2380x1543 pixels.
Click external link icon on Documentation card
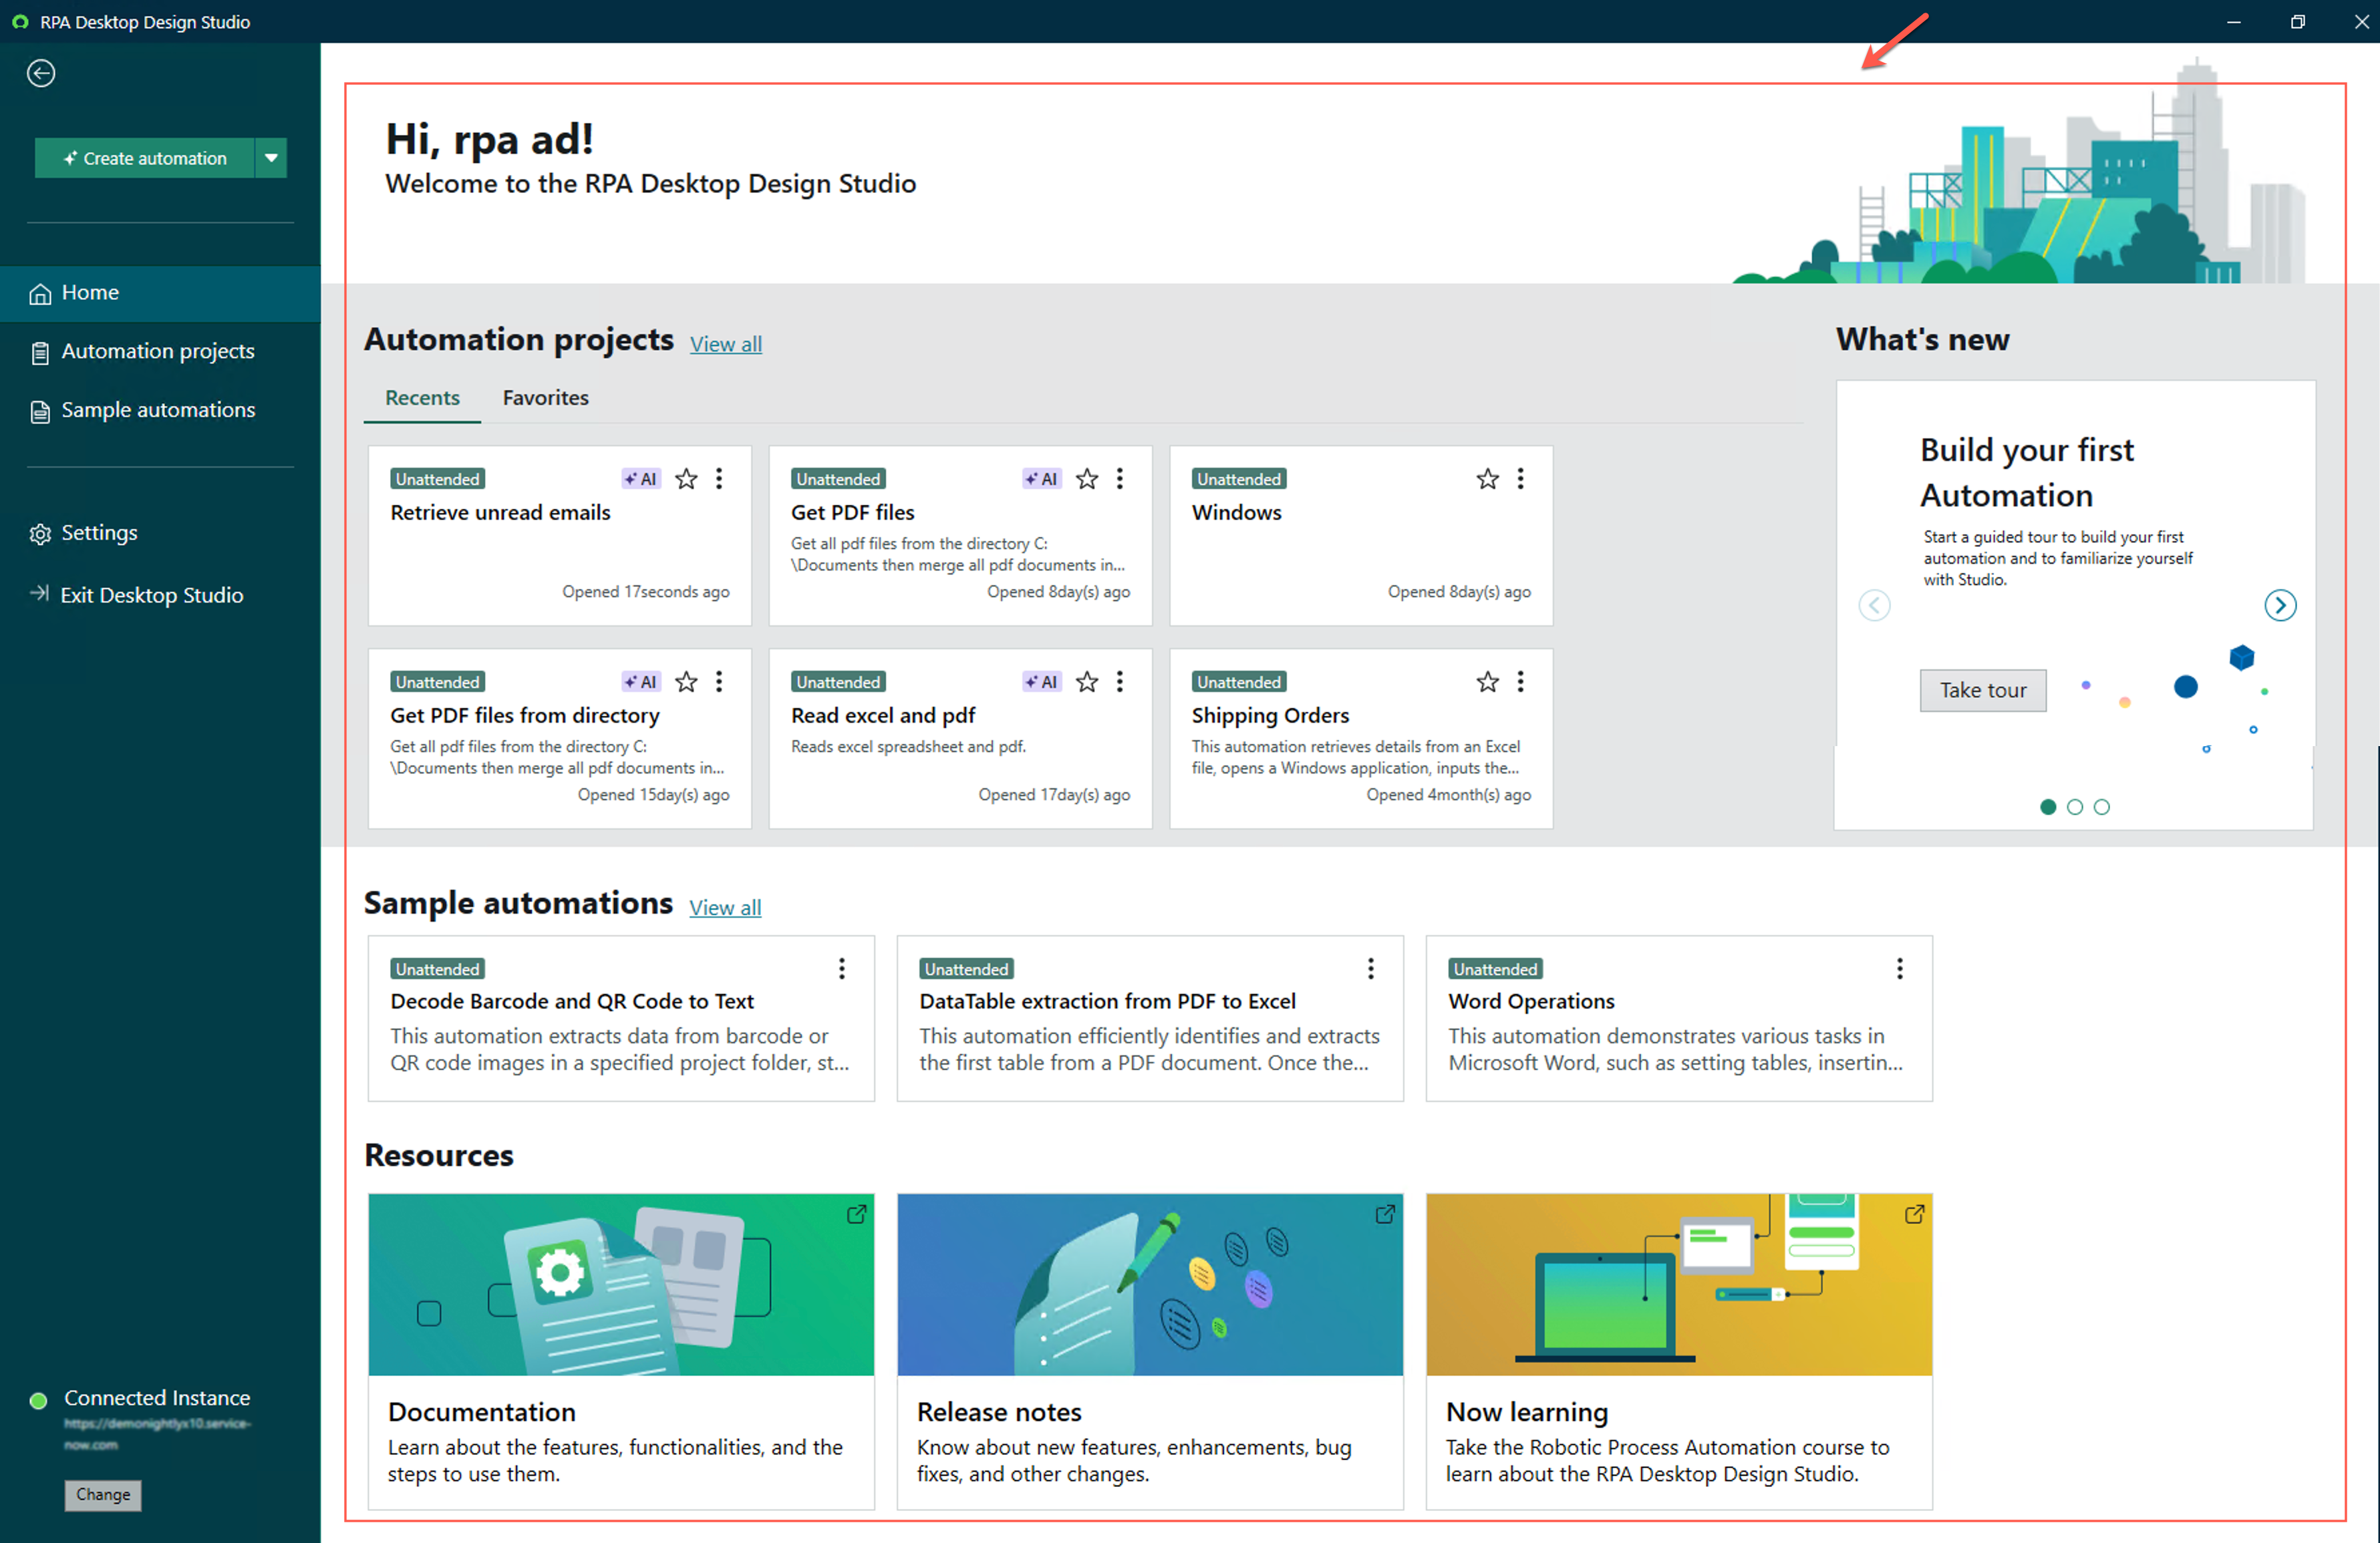click(857, 1214)
